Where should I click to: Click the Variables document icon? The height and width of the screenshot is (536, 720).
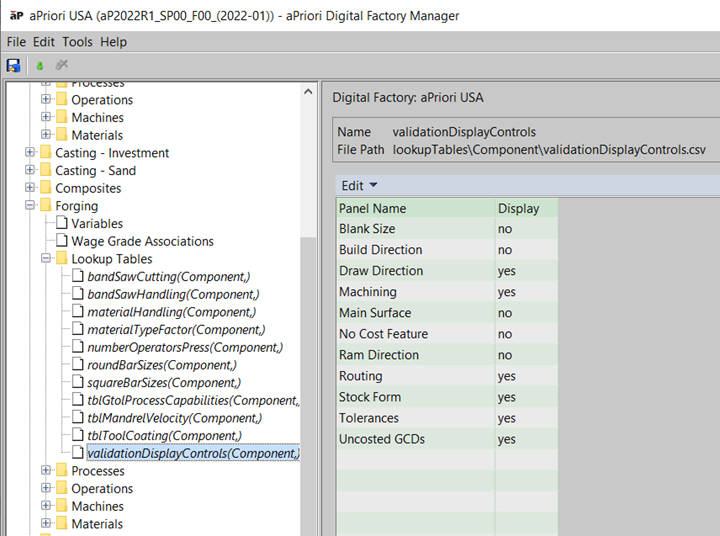pos(62,223)
